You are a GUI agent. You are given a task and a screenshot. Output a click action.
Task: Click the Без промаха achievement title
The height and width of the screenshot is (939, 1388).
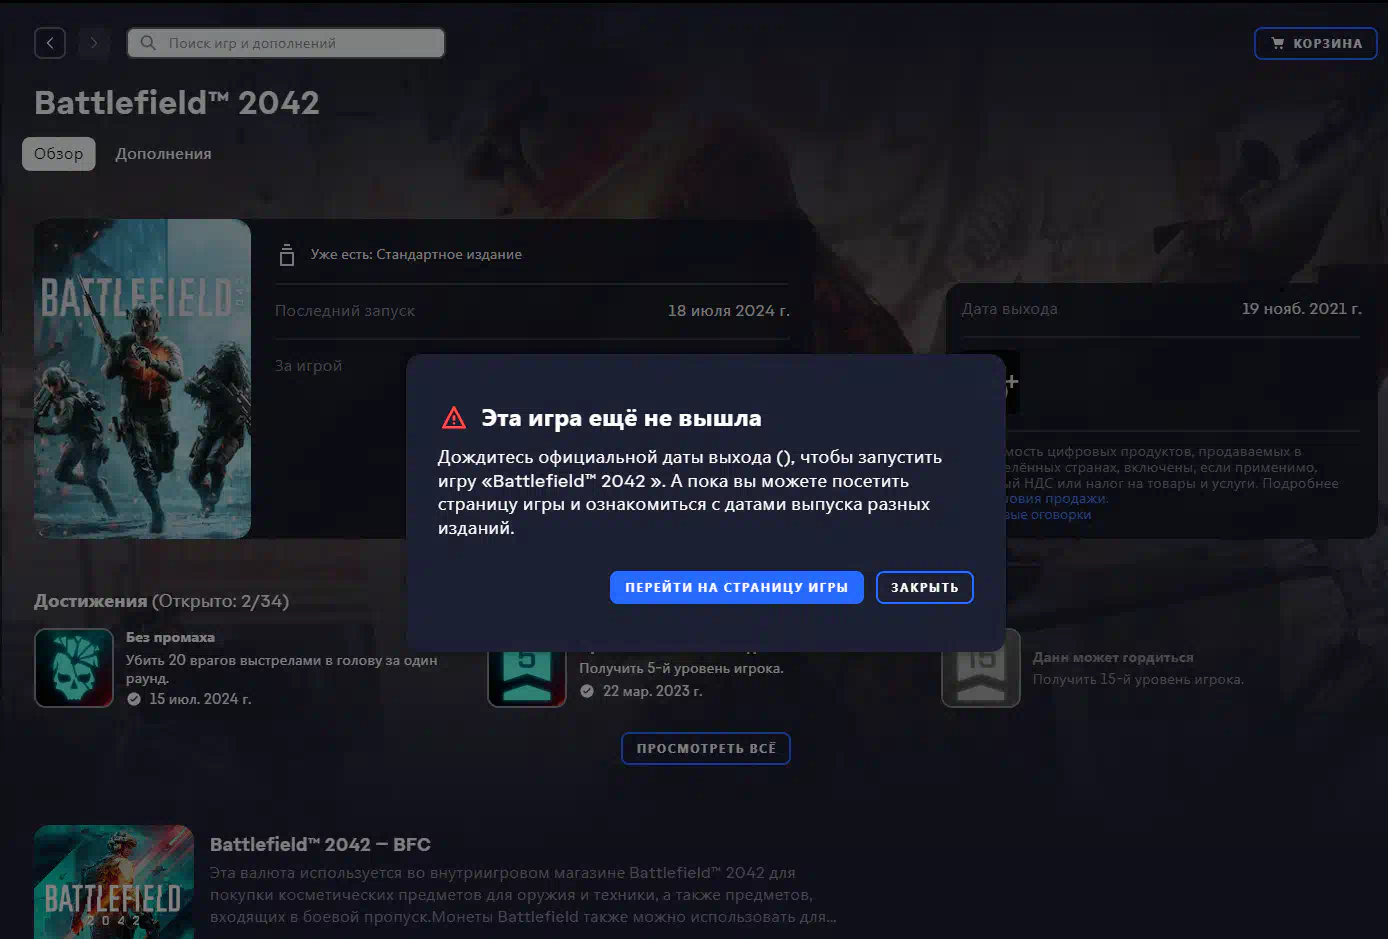coord(170,637)
